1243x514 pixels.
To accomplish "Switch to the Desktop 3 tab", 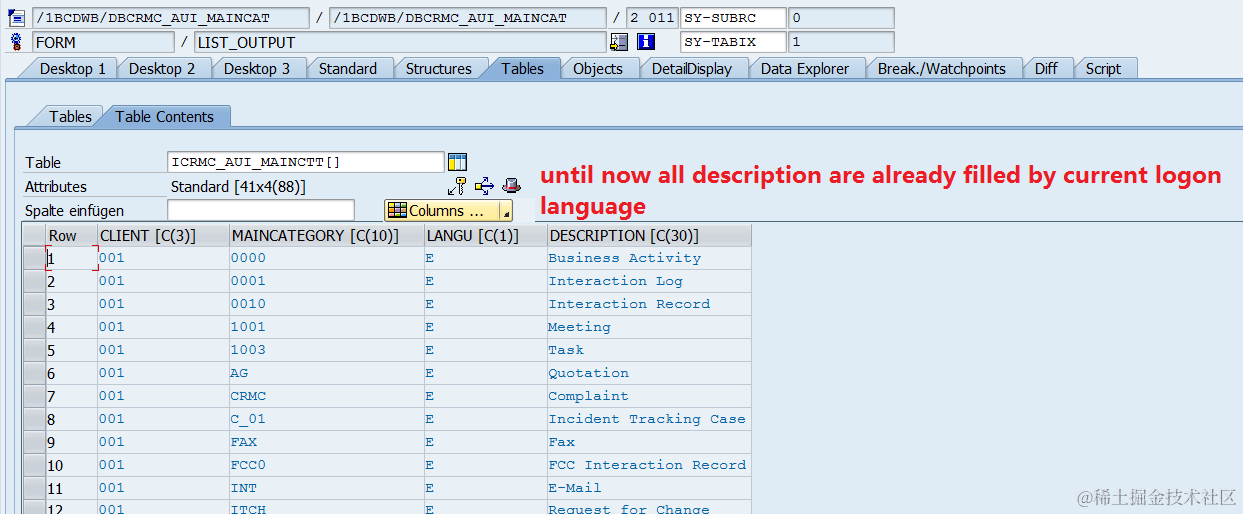I will pyautogui.click(x=257, y=68).
